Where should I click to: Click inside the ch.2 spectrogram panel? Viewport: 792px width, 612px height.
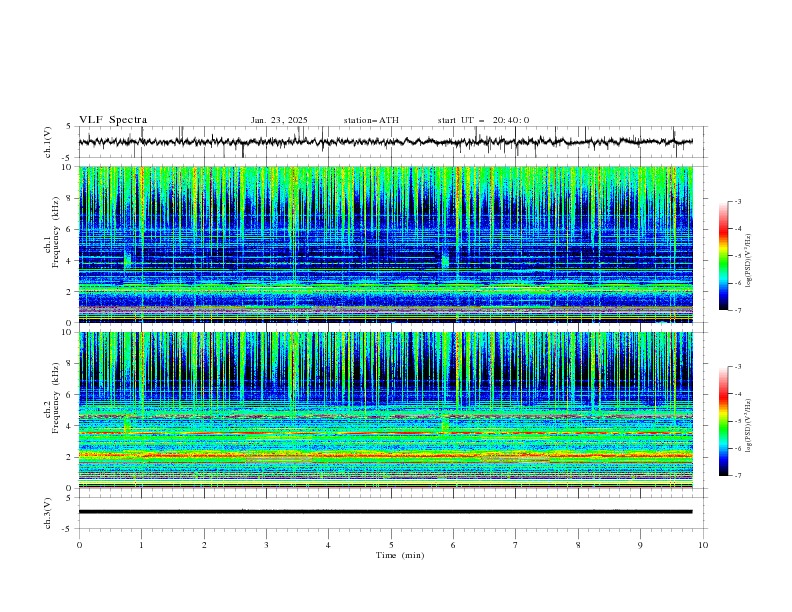385,410
